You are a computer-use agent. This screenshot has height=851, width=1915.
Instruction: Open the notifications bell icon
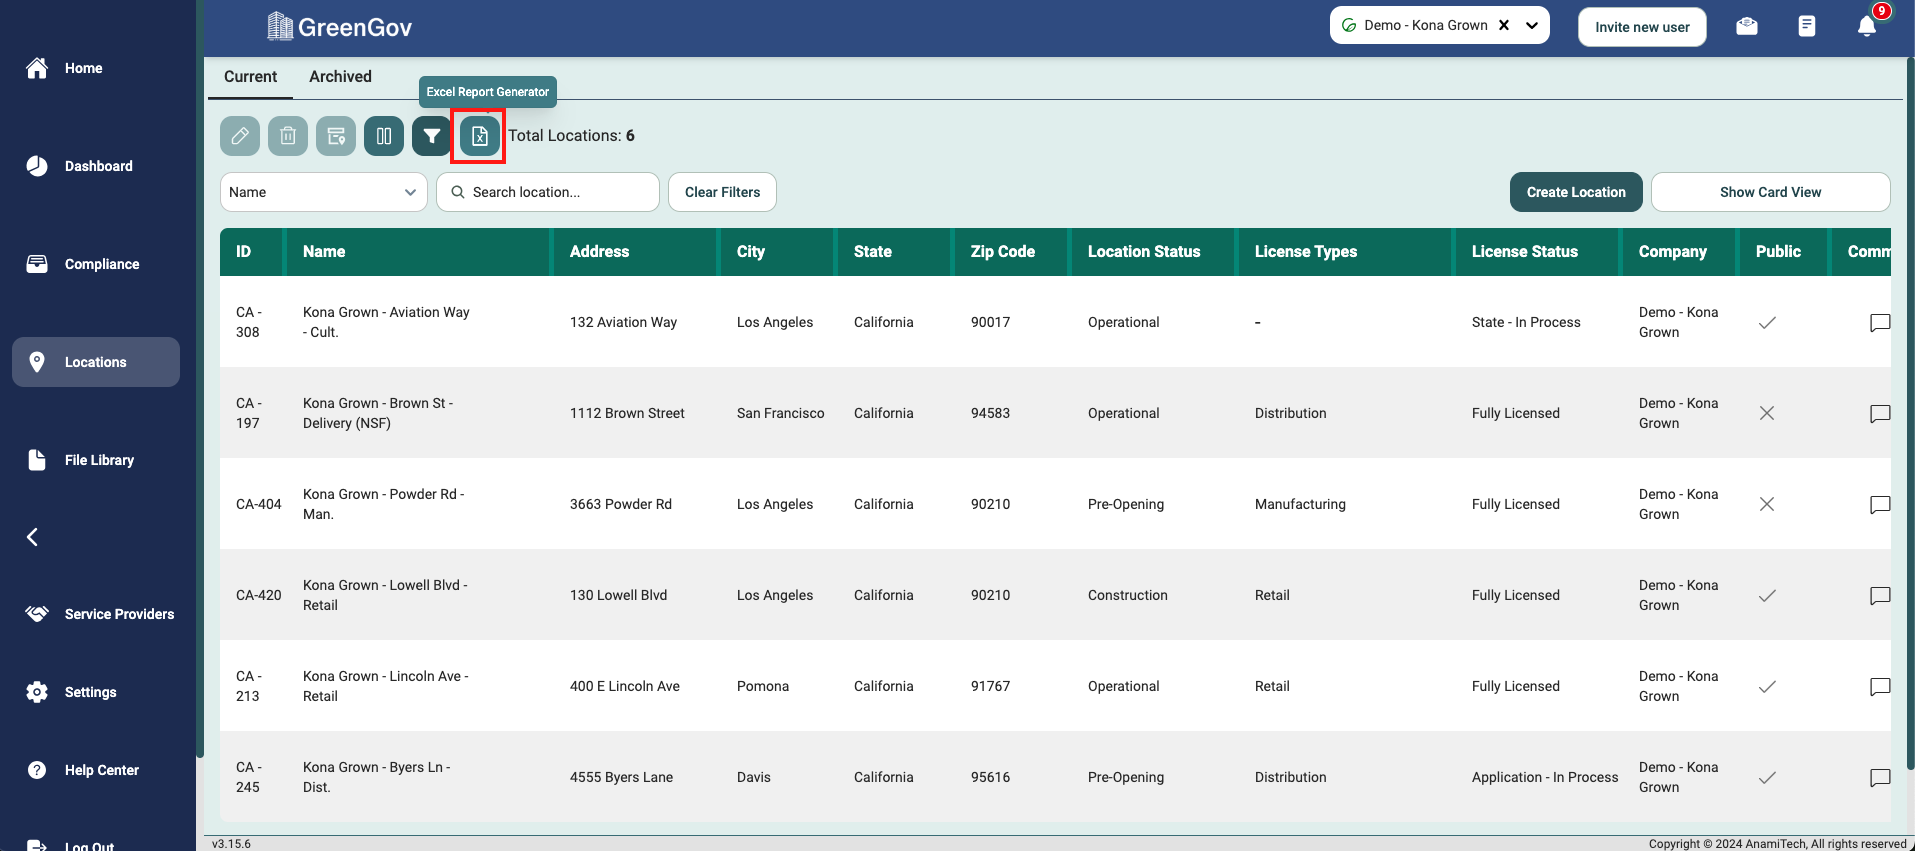pos(1866,27)
